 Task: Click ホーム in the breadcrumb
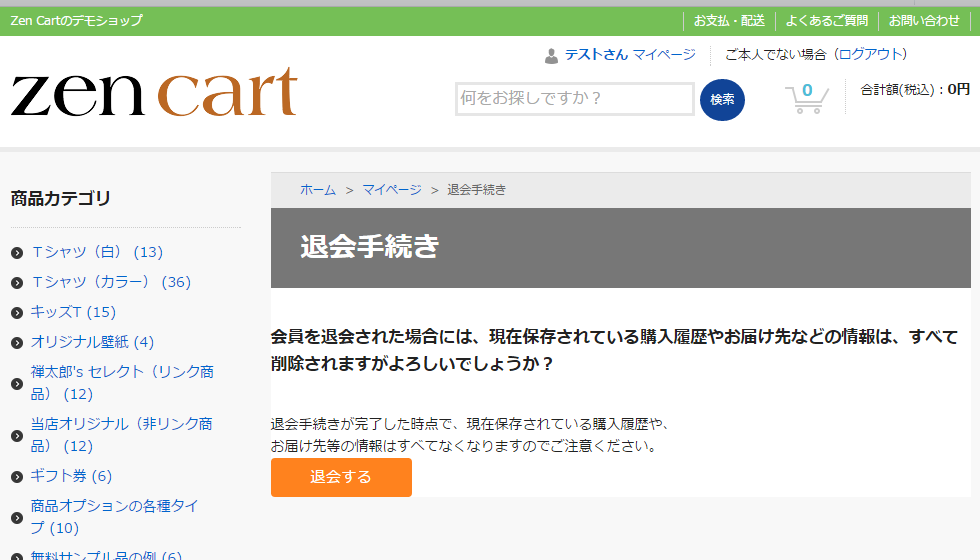click(318, 189)
